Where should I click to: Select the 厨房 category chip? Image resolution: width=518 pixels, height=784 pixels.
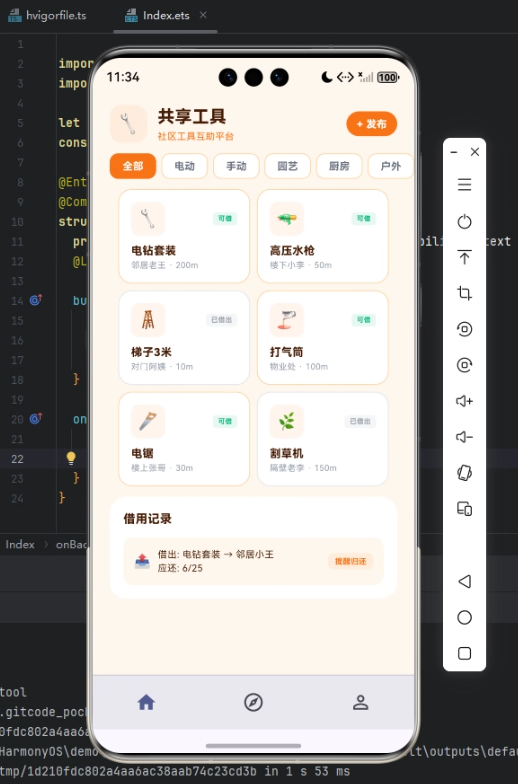[x=339, y=166]
